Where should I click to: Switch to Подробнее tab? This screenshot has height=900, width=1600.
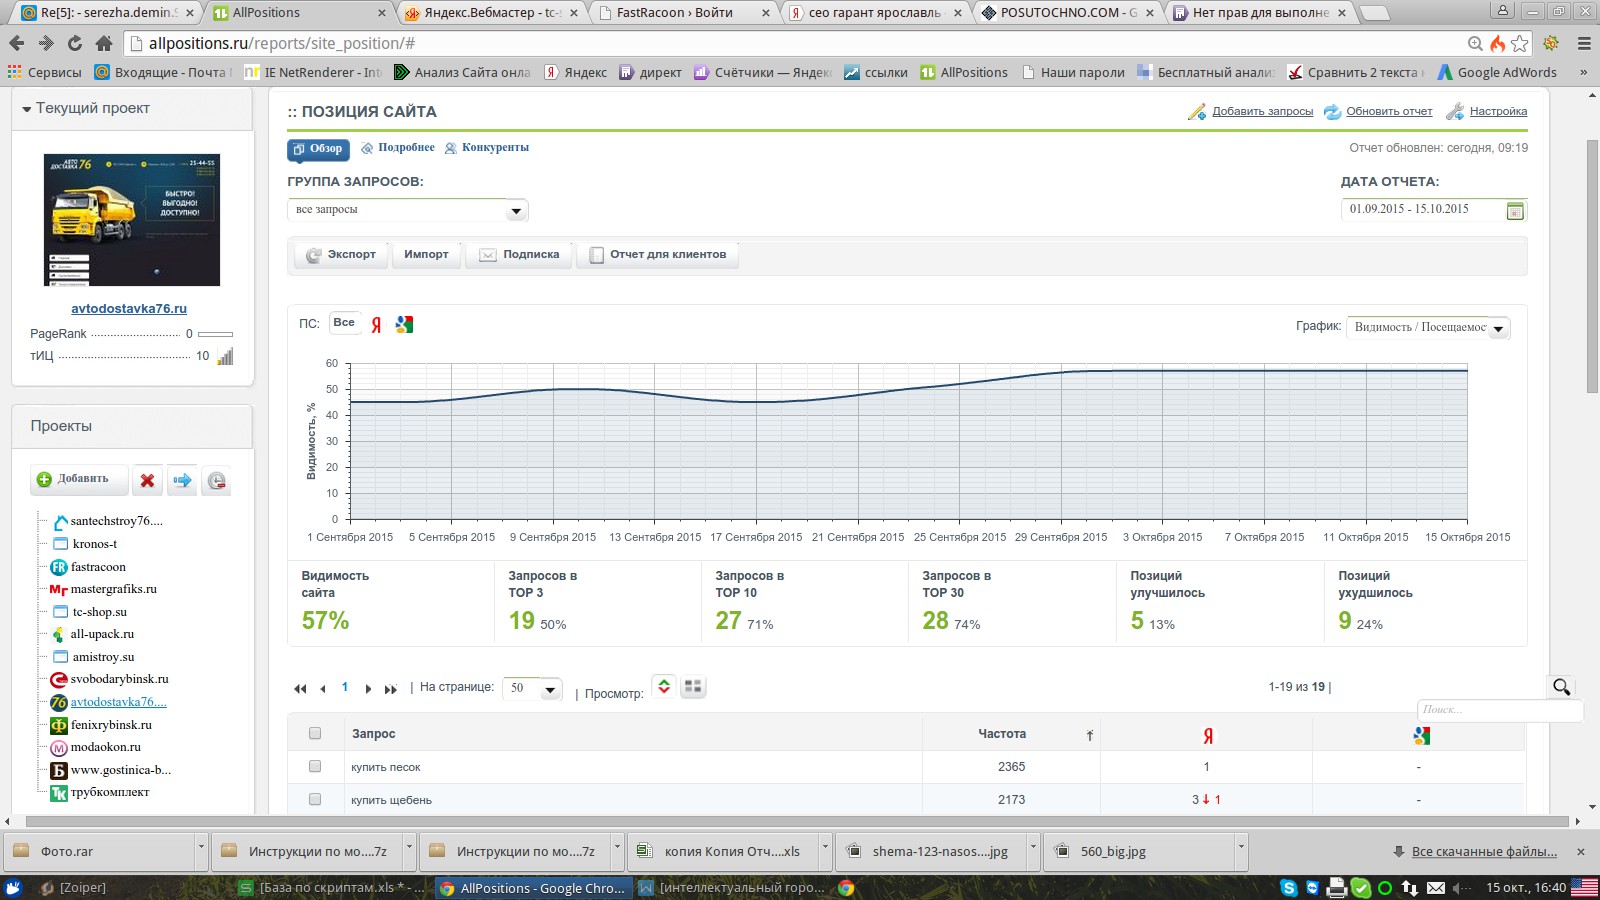point(398,148)
